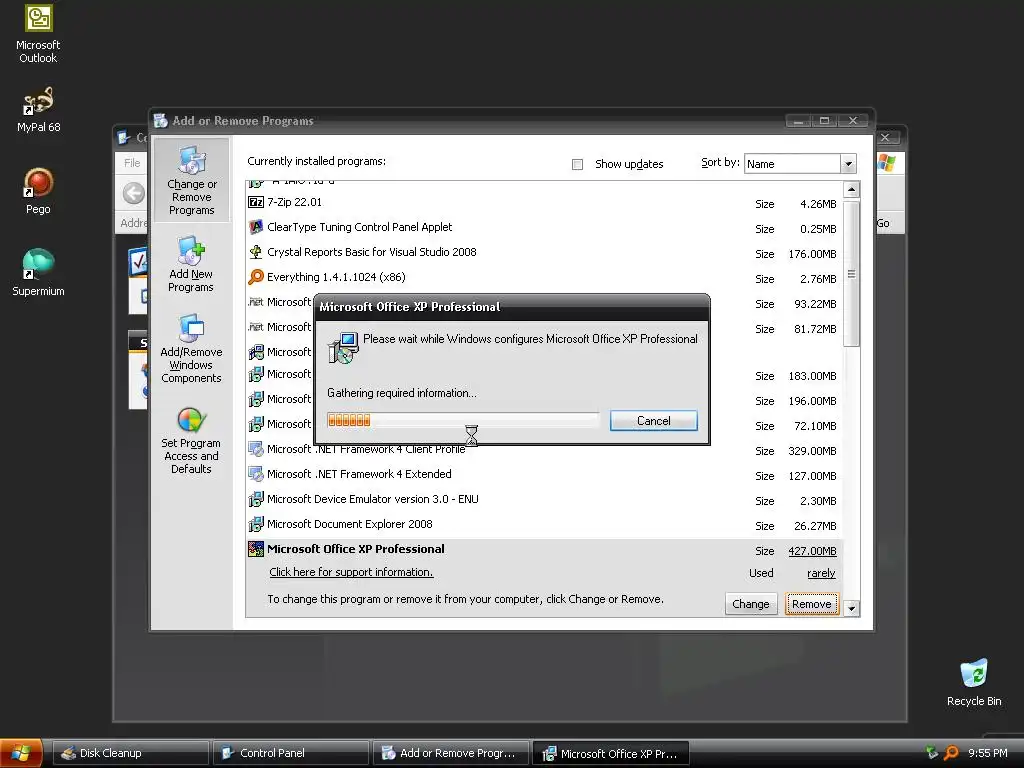Click Microsoft Office XP Professional dialog title bar
The width and height of the screenshot is (1024, 768).
[x=512, y=307]
